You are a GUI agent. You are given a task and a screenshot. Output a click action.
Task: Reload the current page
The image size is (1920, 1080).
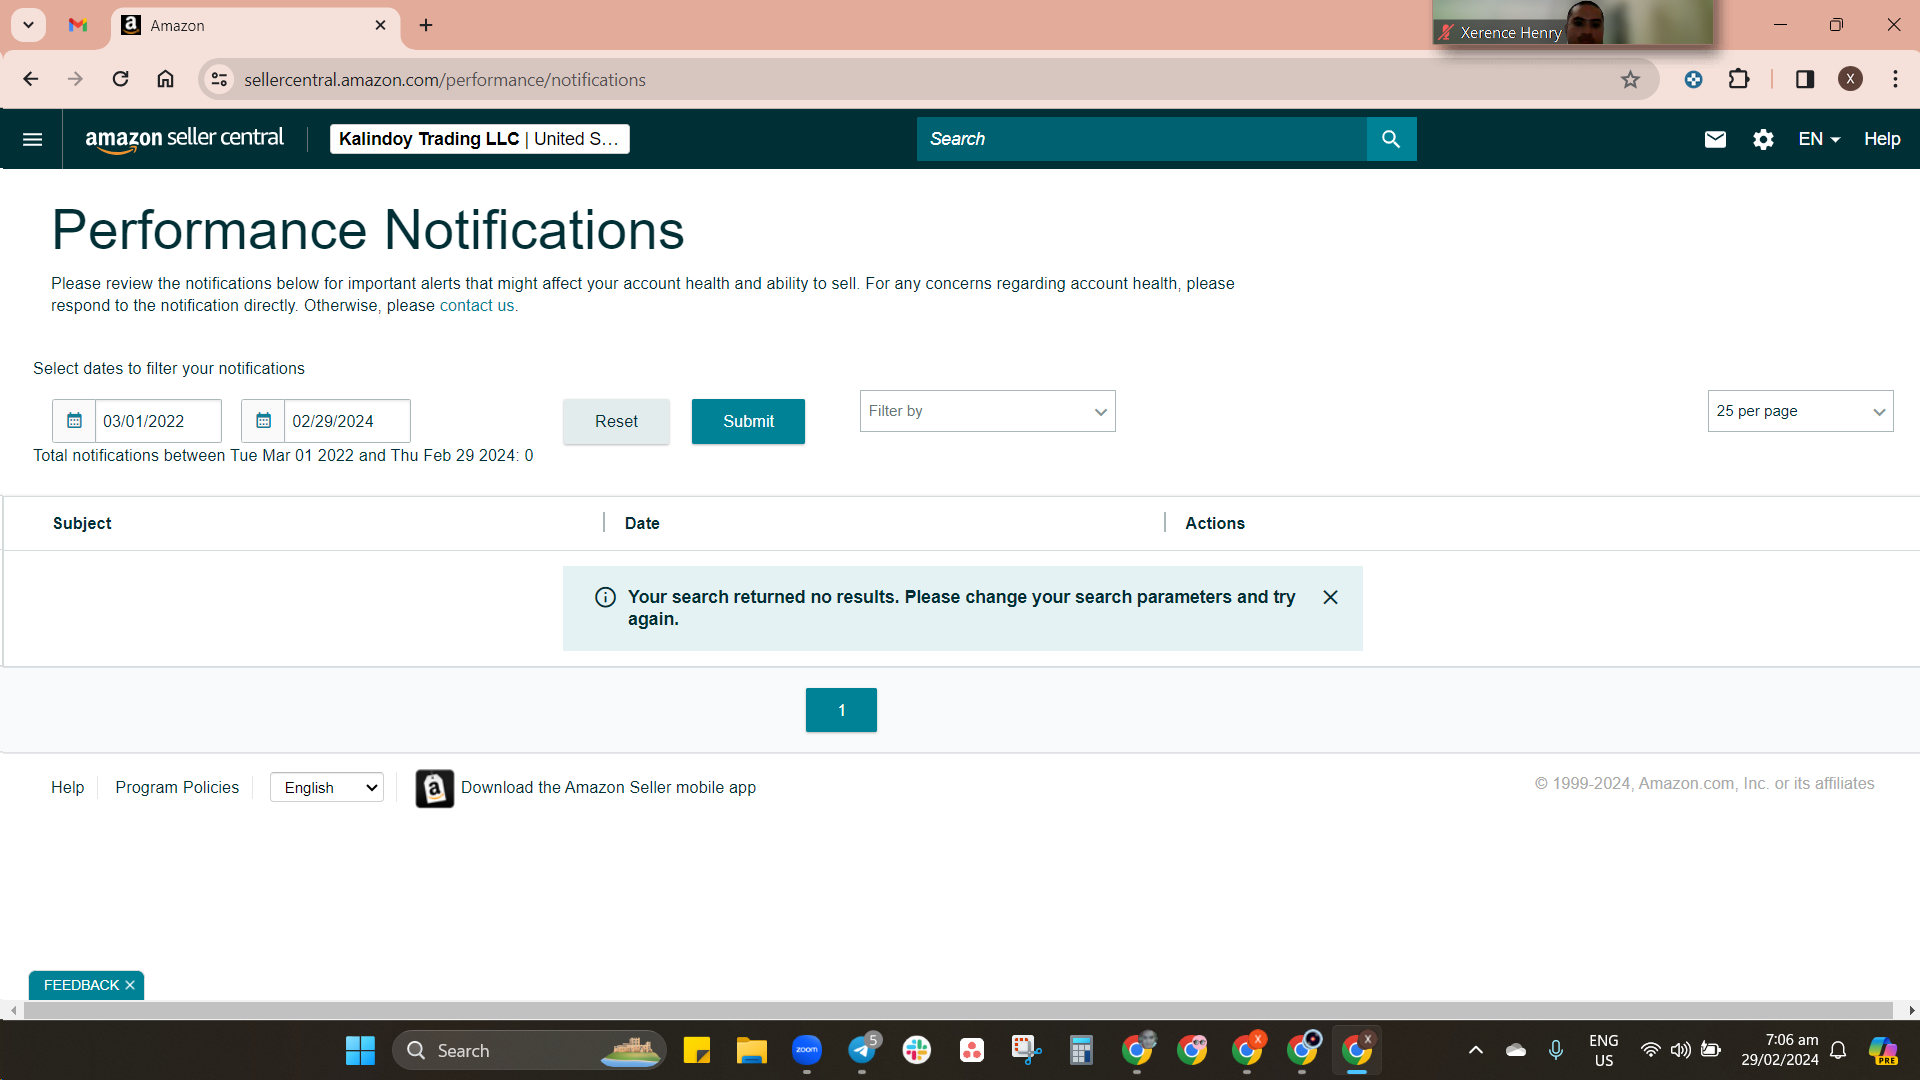pos(120,79)
